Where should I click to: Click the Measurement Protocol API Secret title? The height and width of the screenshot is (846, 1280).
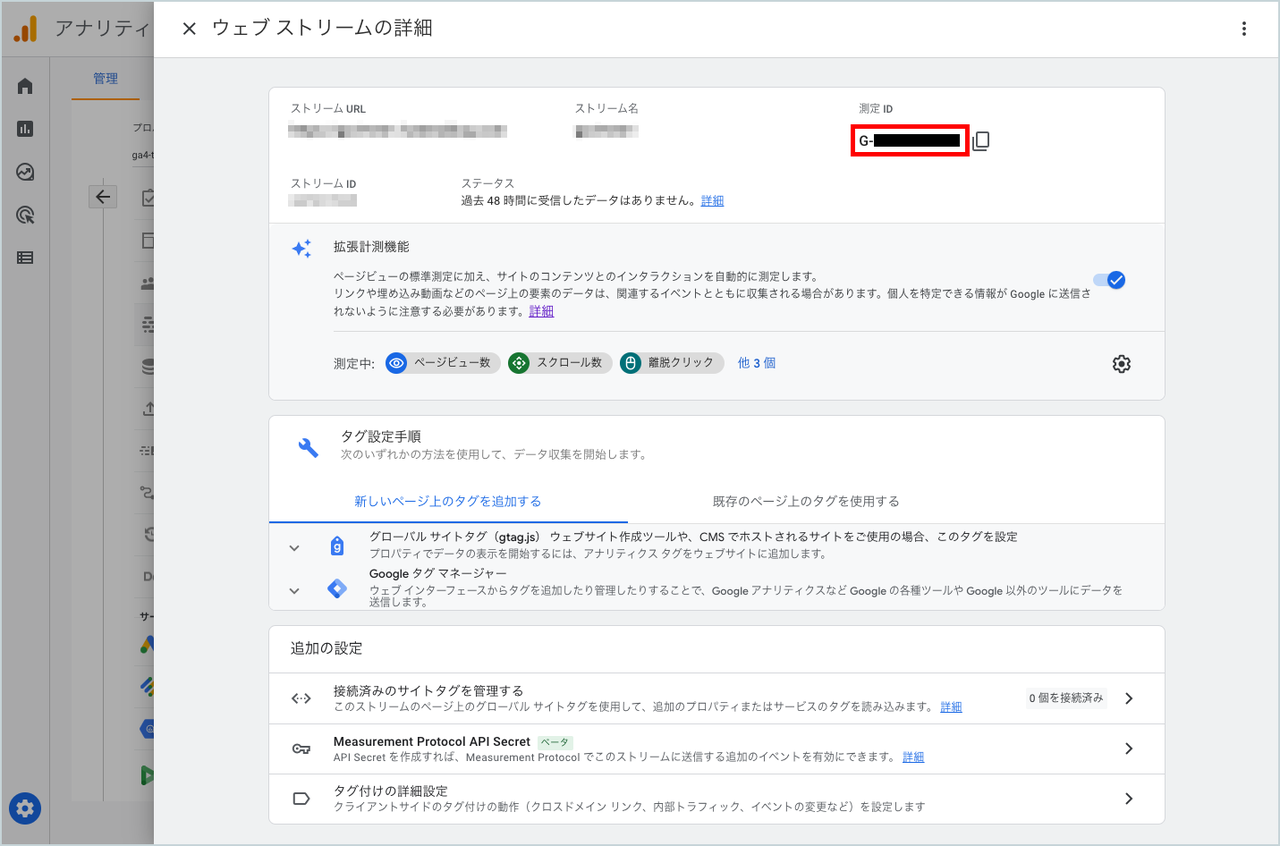point(432,742)
